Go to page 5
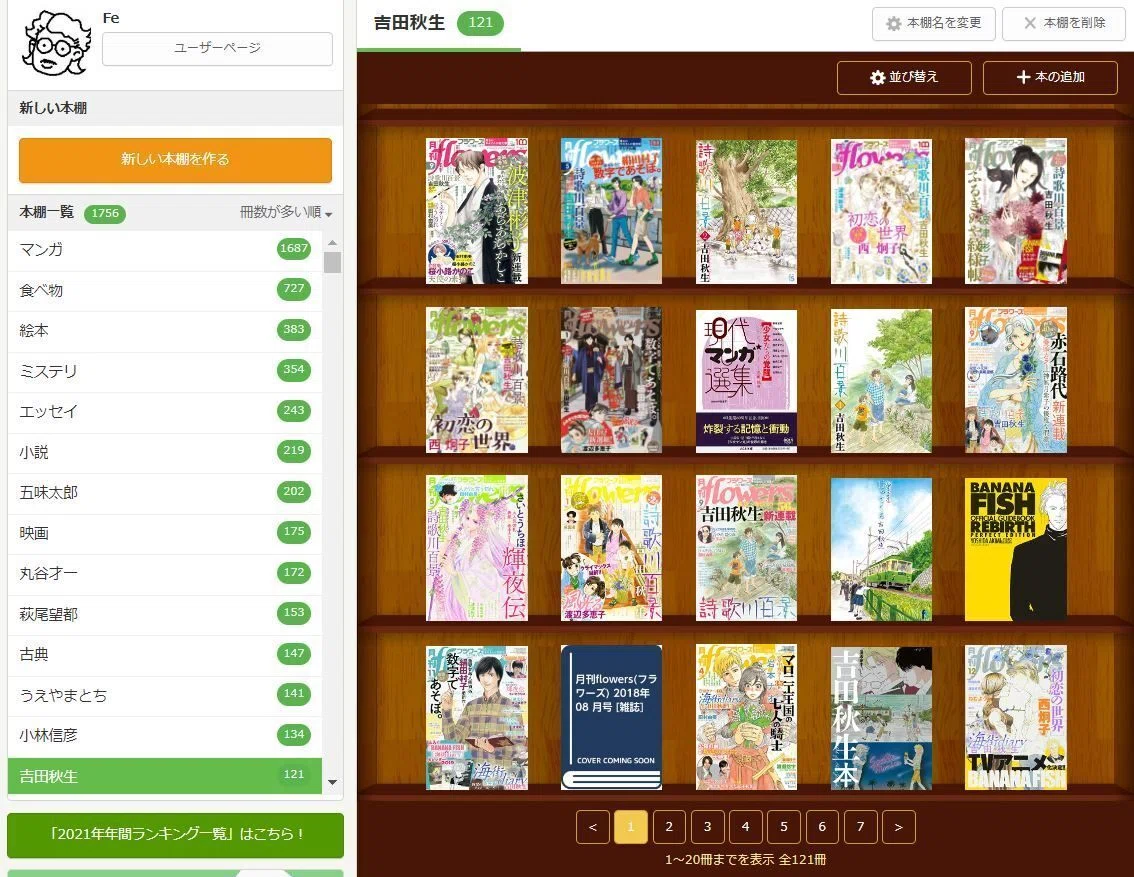The image size is (1134, 877). pyautogui.click(x=784, y=827)
